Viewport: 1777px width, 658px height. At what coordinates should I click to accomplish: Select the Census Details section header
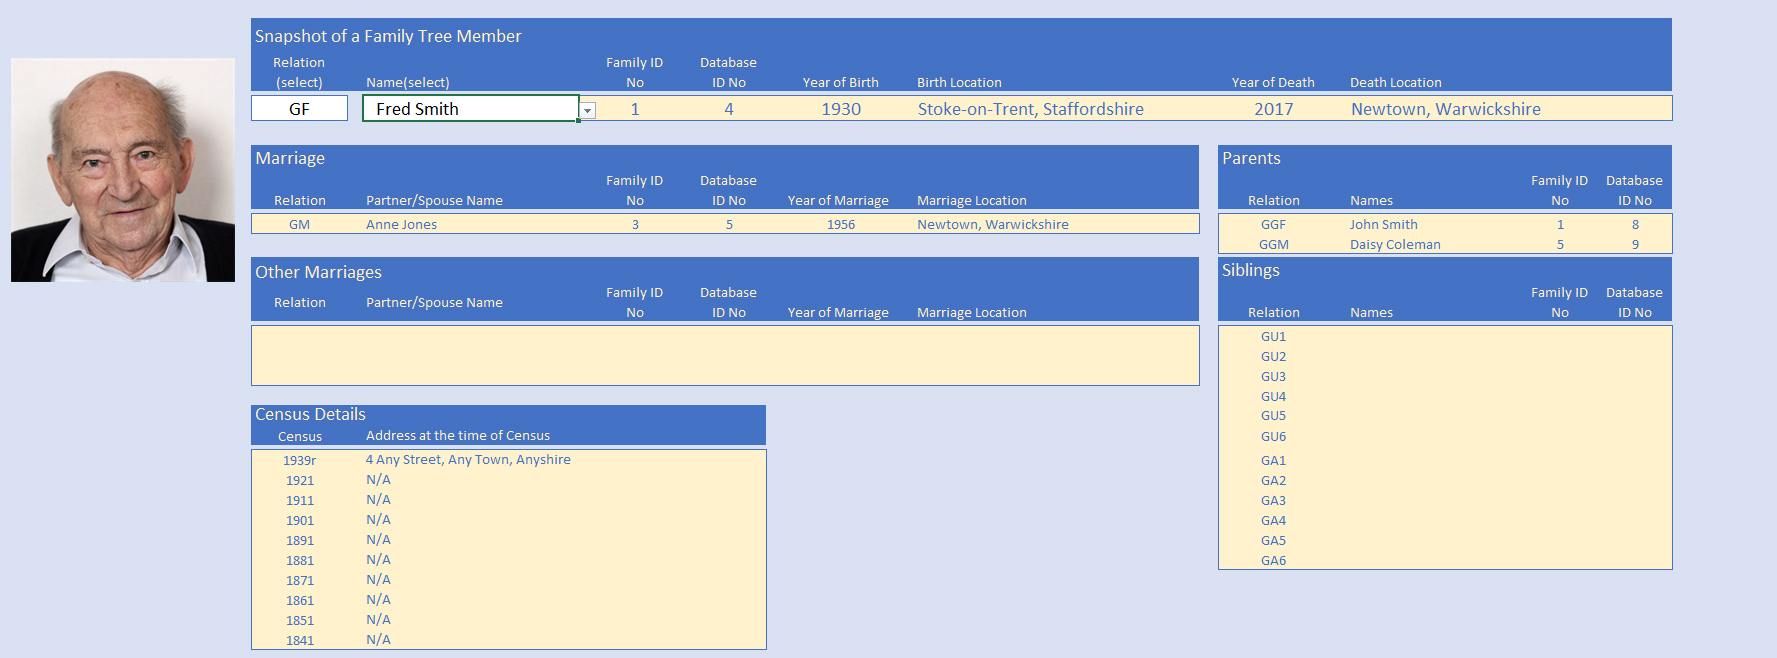[310, 414]
